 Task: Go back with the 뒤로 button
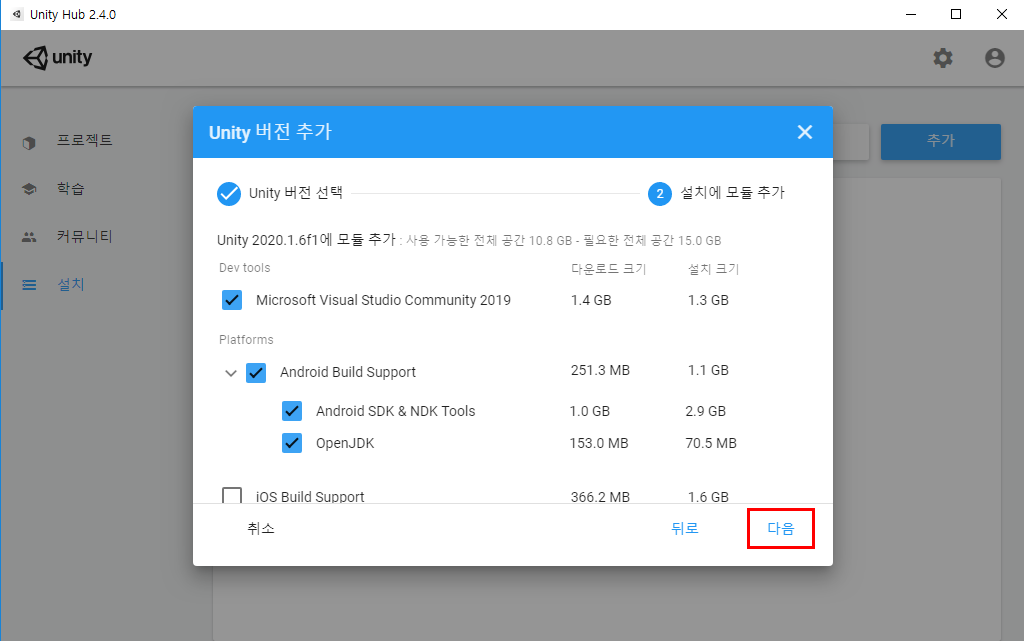click(x=684, y=528)
